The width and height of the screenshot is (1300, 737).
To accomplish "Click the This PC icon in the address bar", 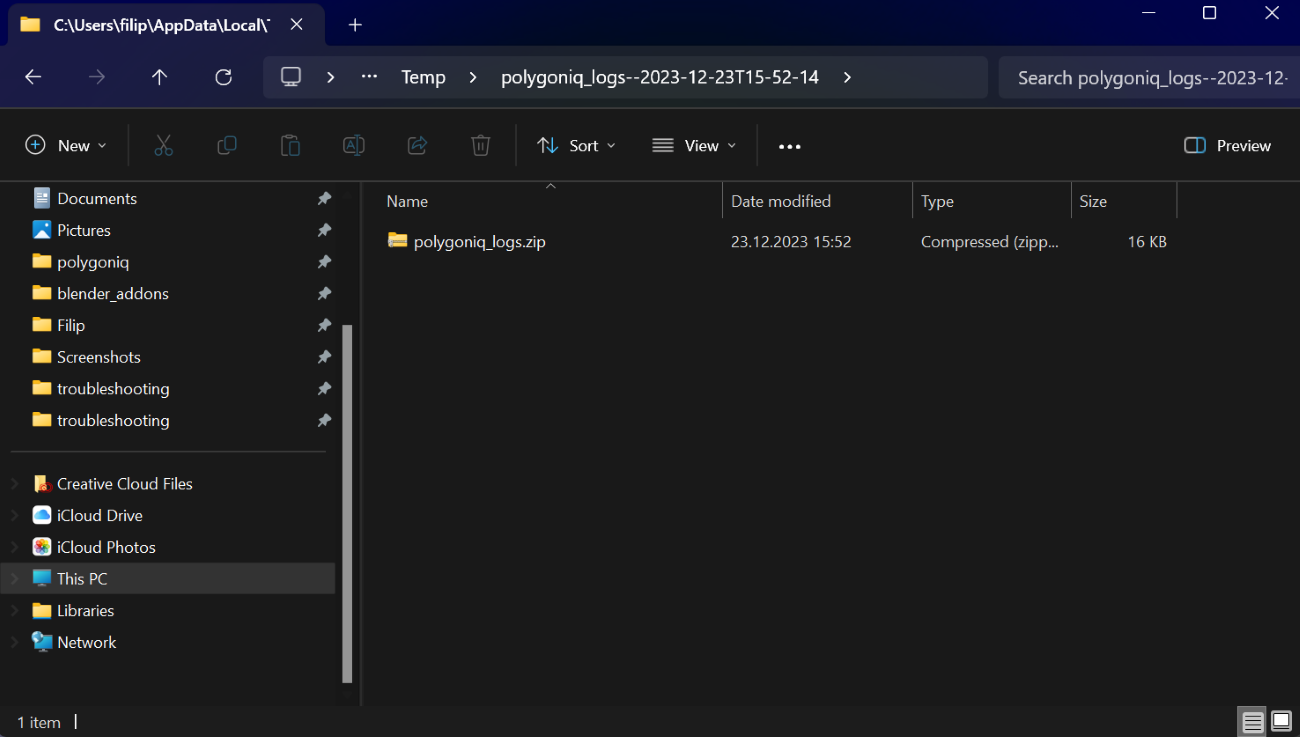I will coord(289,76).
